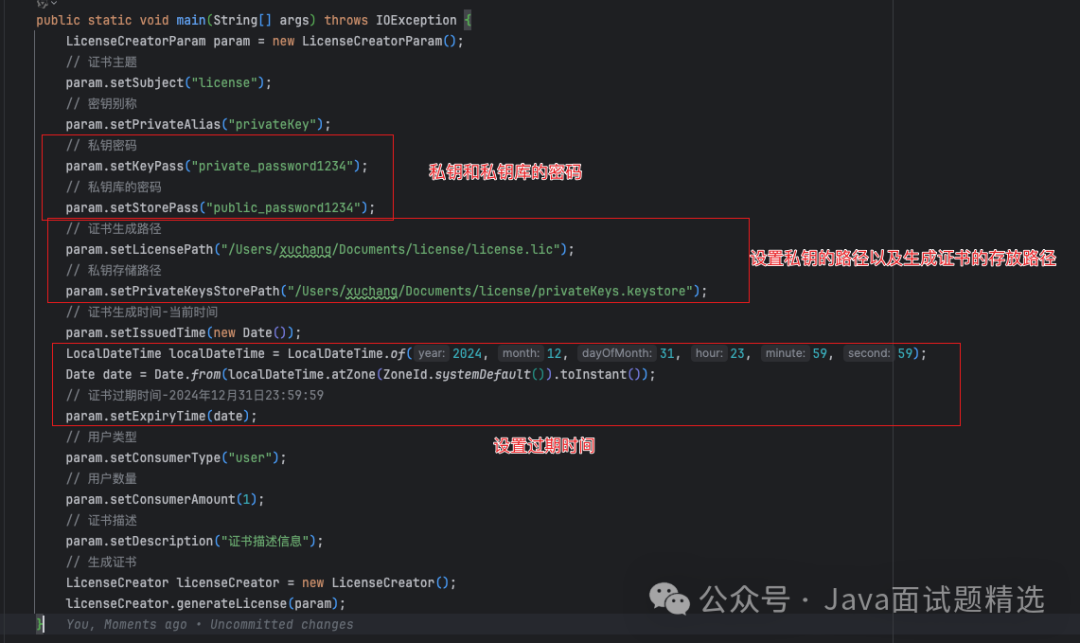Click the dayOfMonth: inlay hint
The width and height of the screenshot is (1080, 643).
coord(617,353)
